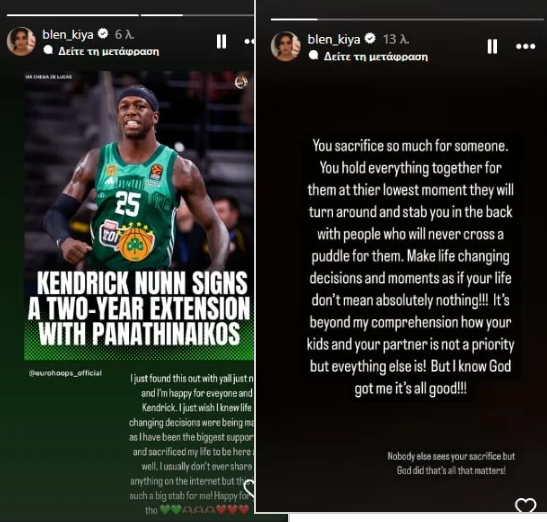Screen dimensions: 547x522
Task: Click verified badge next to left blen_kiya
Action: click(x=103, y=34)
